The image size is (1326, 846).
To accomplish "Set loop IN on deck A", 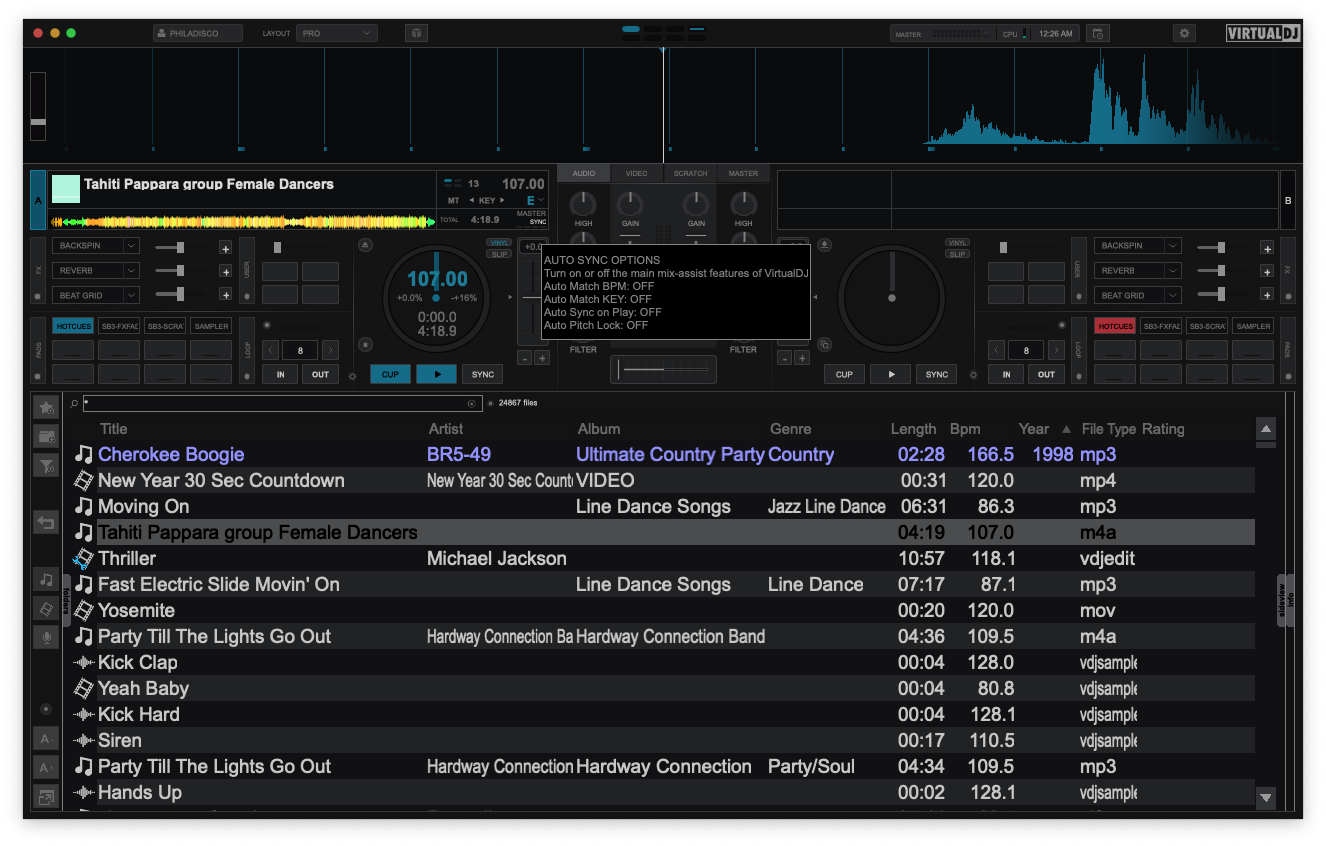I will click(280, 375).
